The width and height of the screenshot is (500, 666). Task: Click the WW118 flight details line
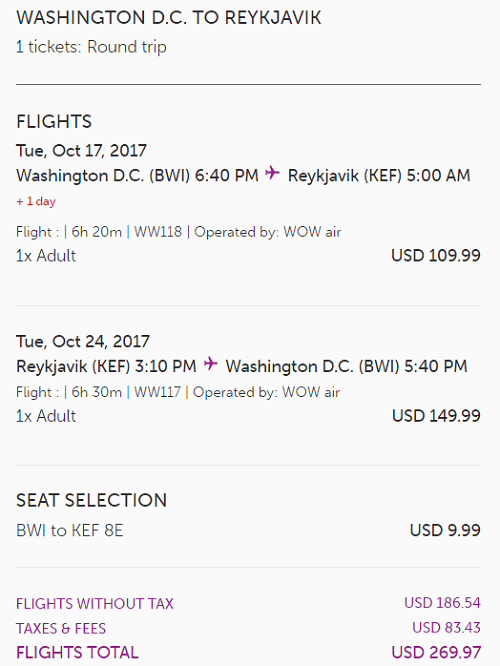click(x=179, y=232)
